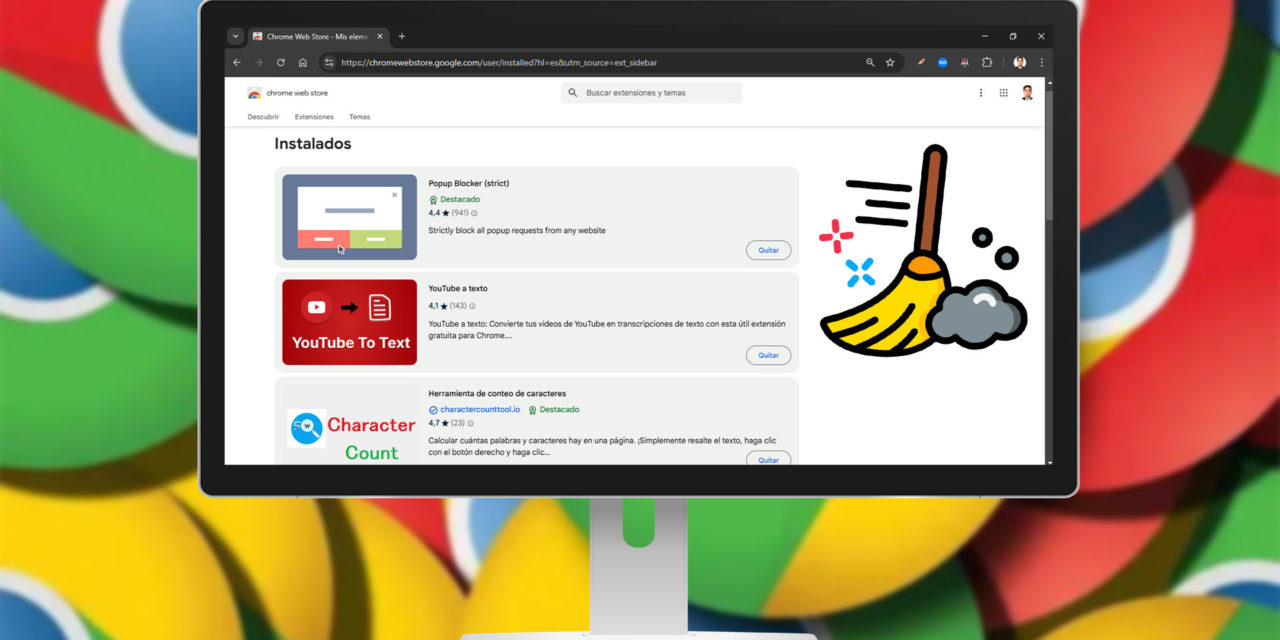Click Destacado badge beside charactercounttool.io

tap(554, 410)
